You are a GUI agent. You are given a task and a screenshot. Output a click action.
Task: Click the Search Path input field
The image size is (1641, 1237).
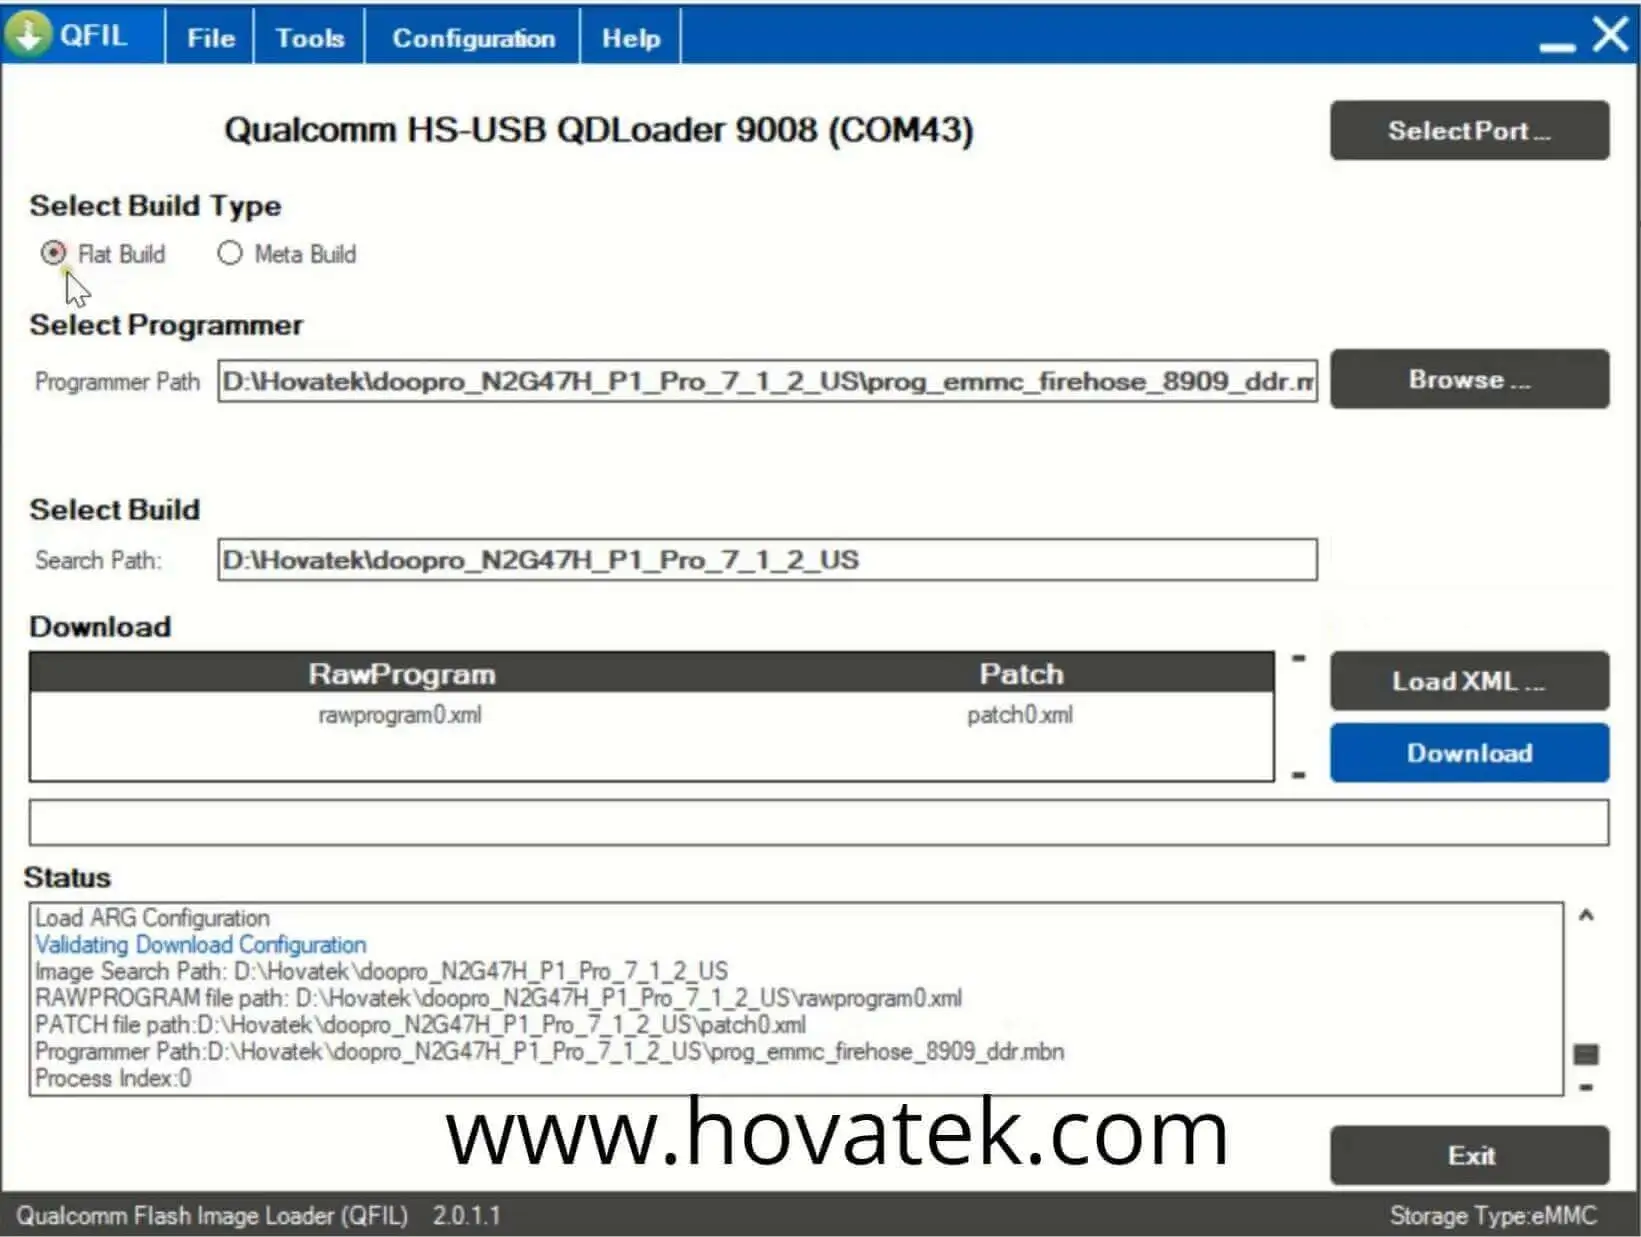tap(767, 559)
